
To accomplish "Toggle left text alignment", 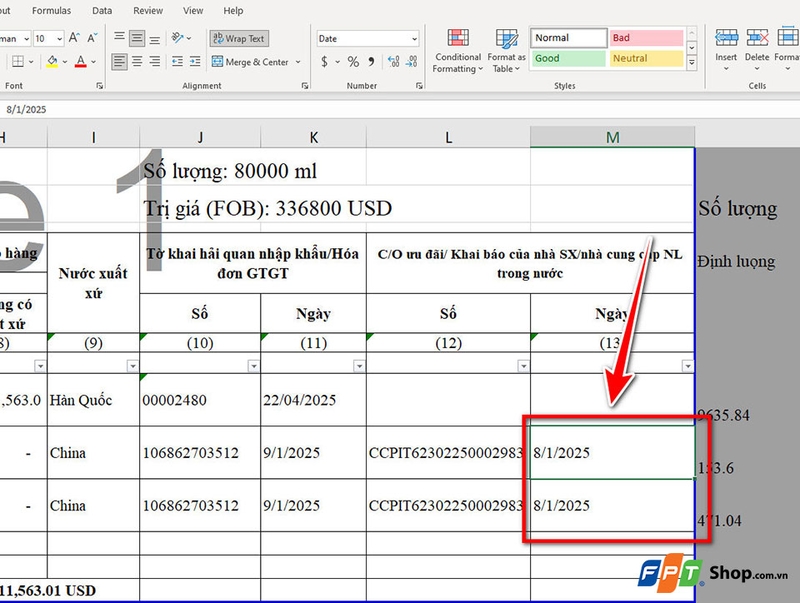I will coord(118,62).
